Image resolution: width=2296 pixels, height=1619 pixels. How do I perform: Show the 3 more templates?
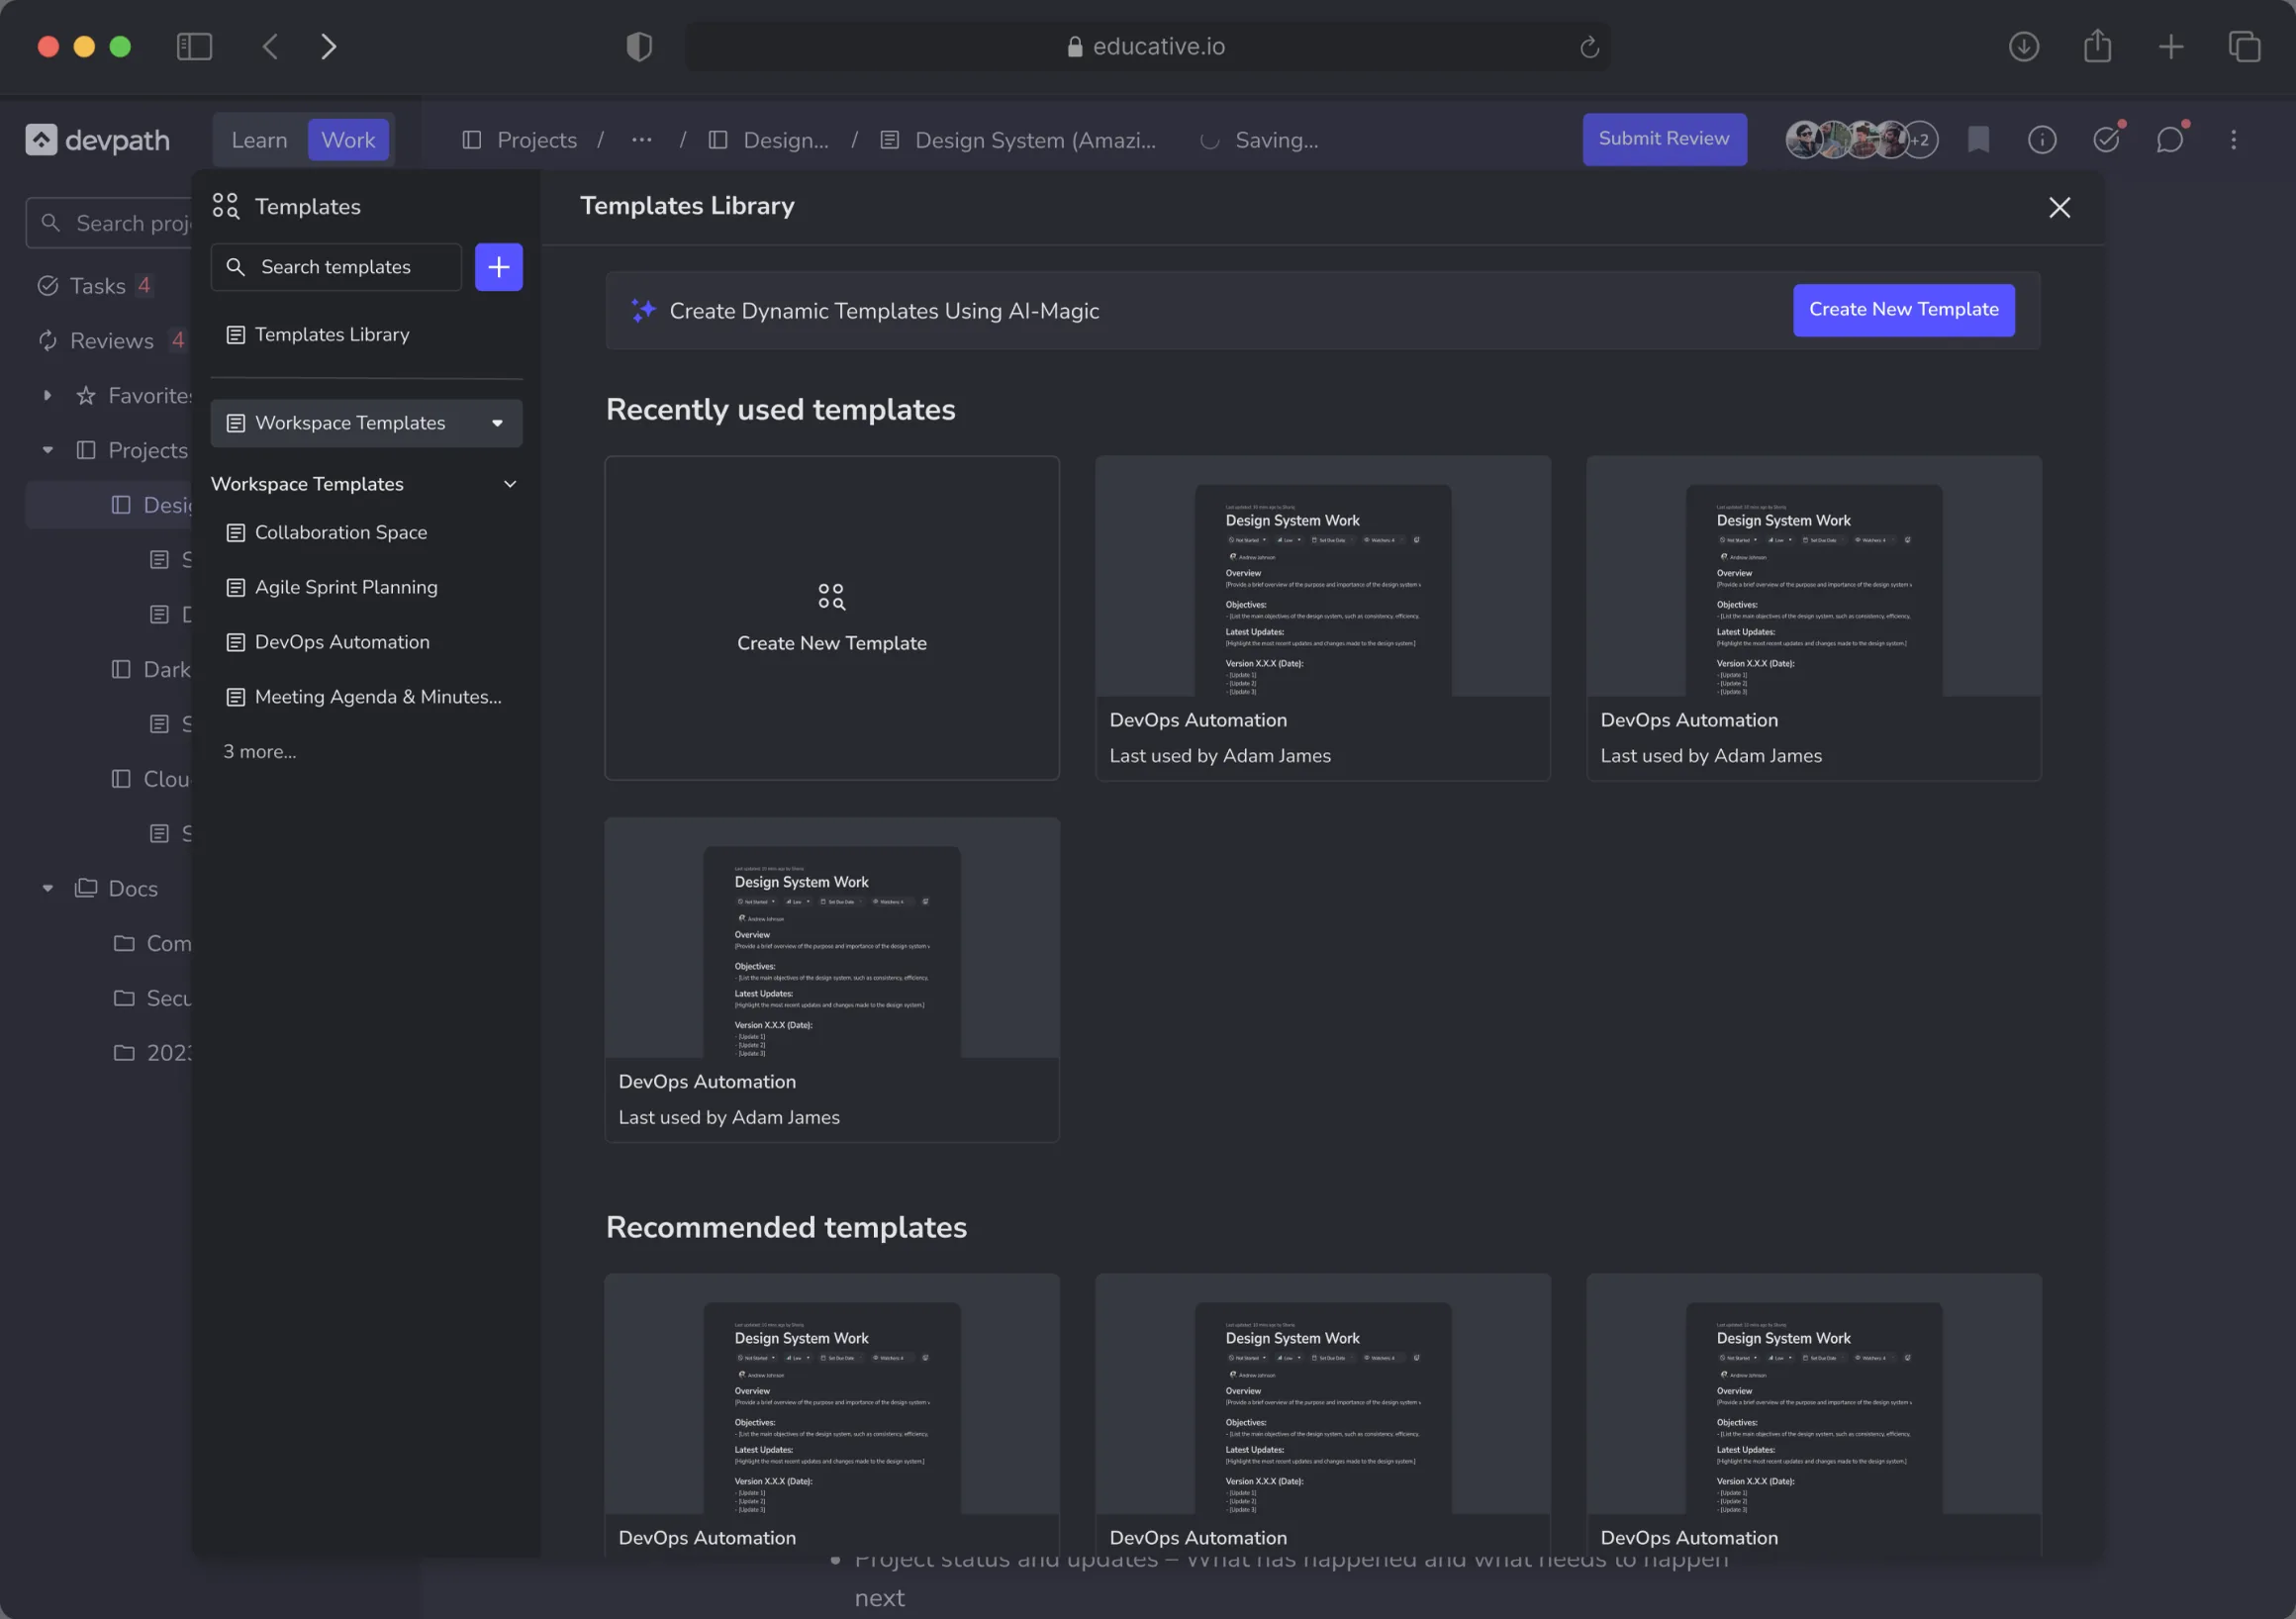[x=260, y=751]
